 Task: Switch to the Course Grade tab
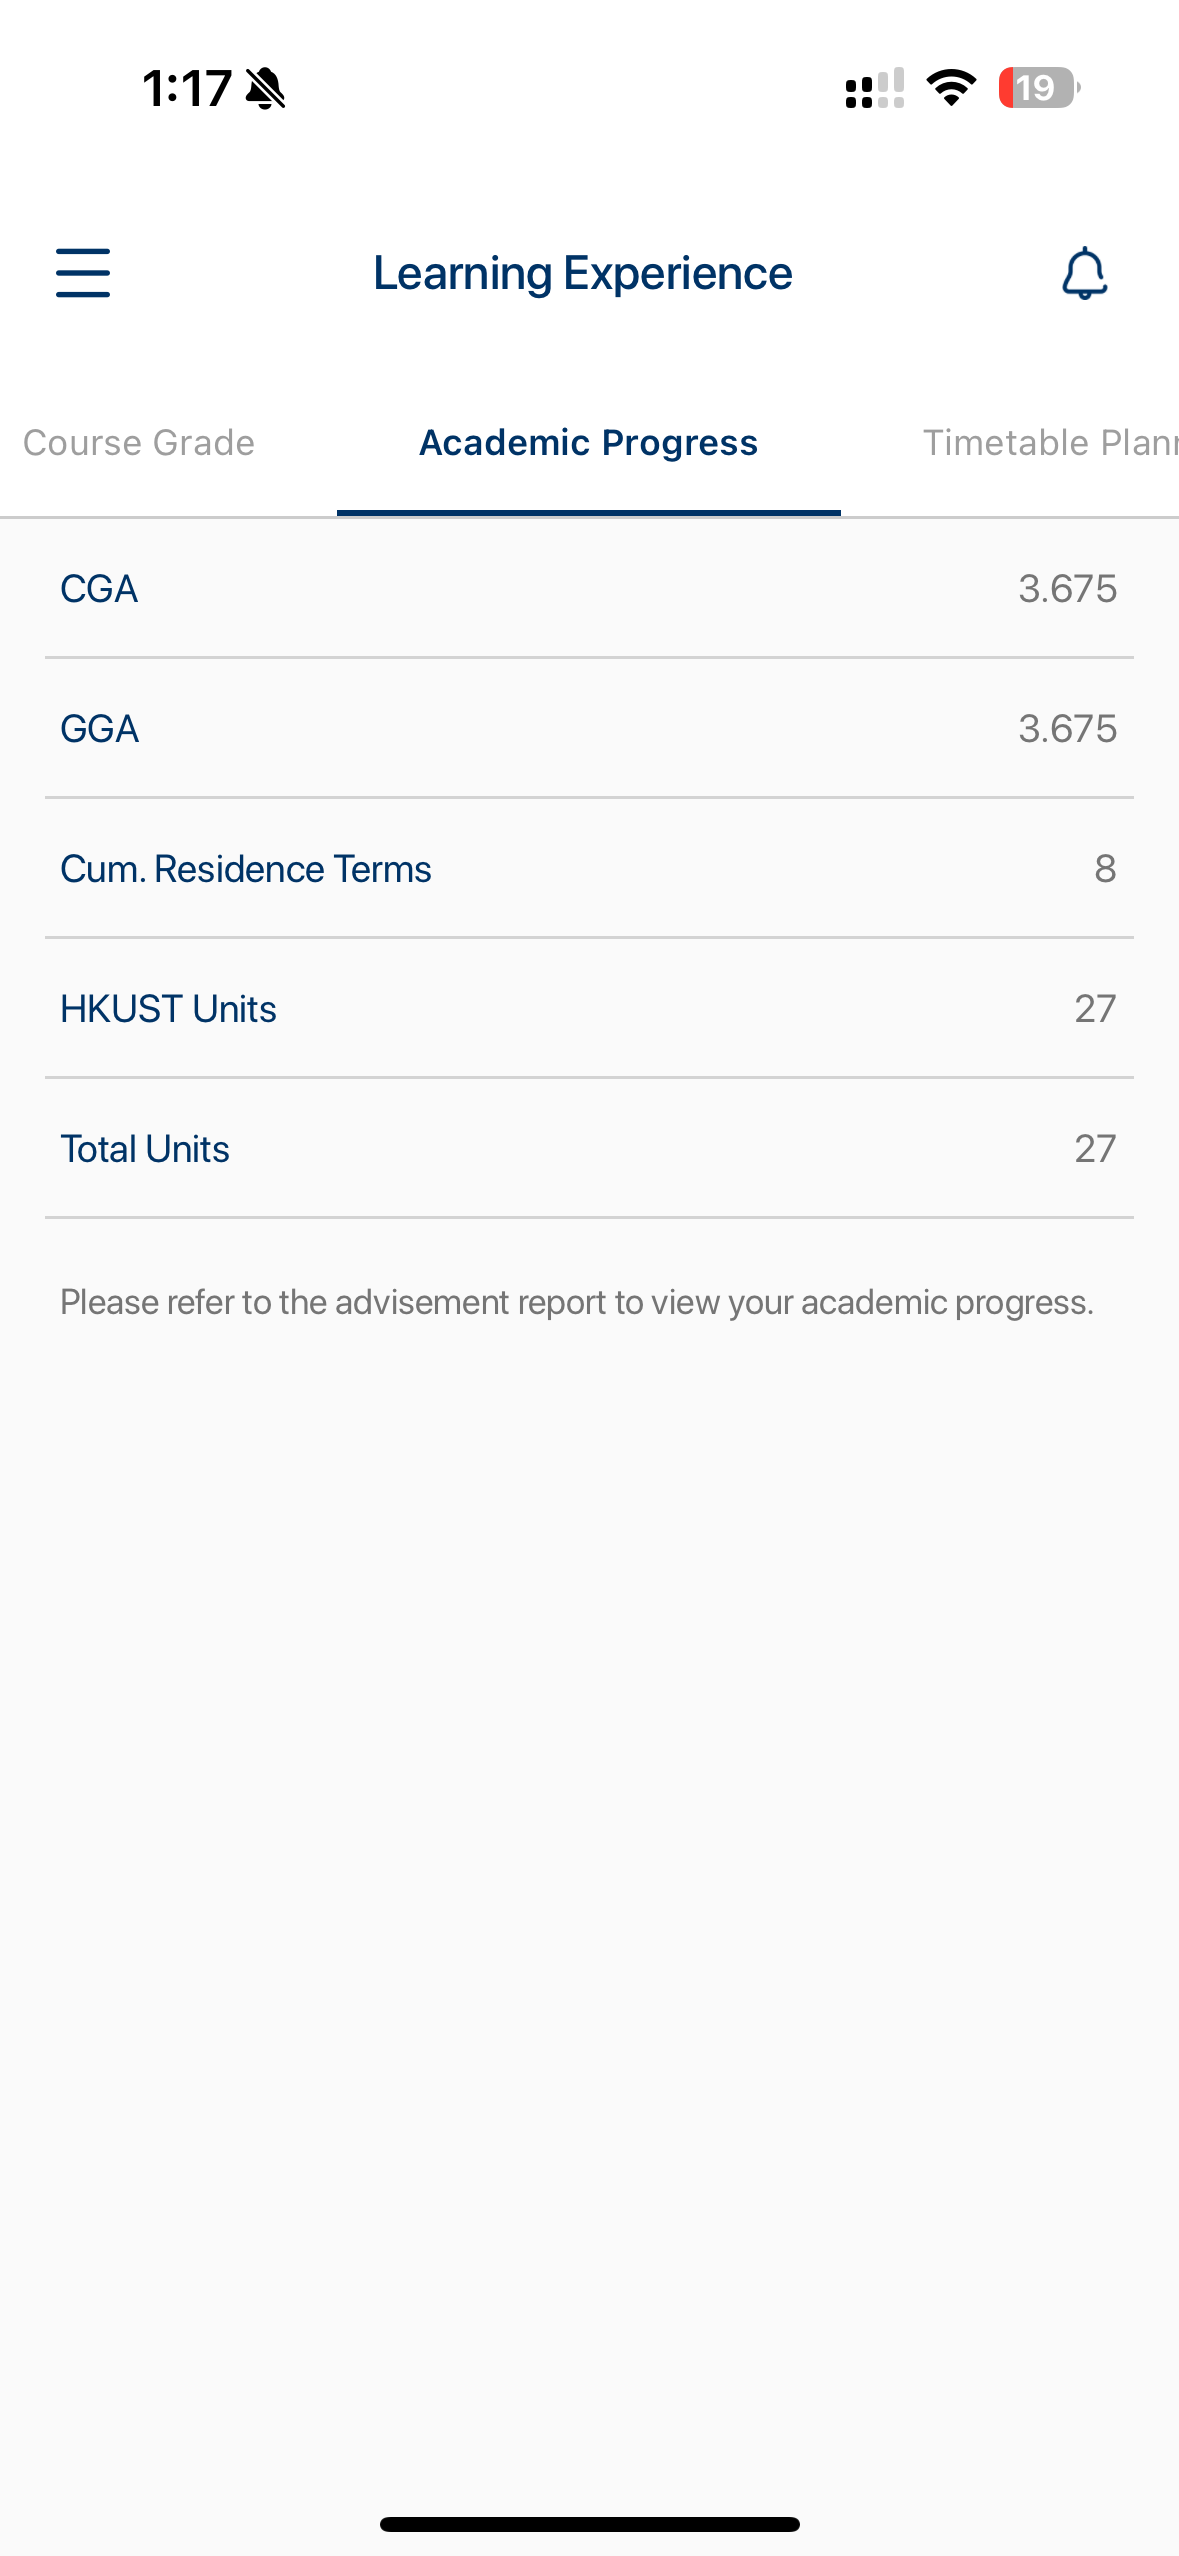(139, 443)
